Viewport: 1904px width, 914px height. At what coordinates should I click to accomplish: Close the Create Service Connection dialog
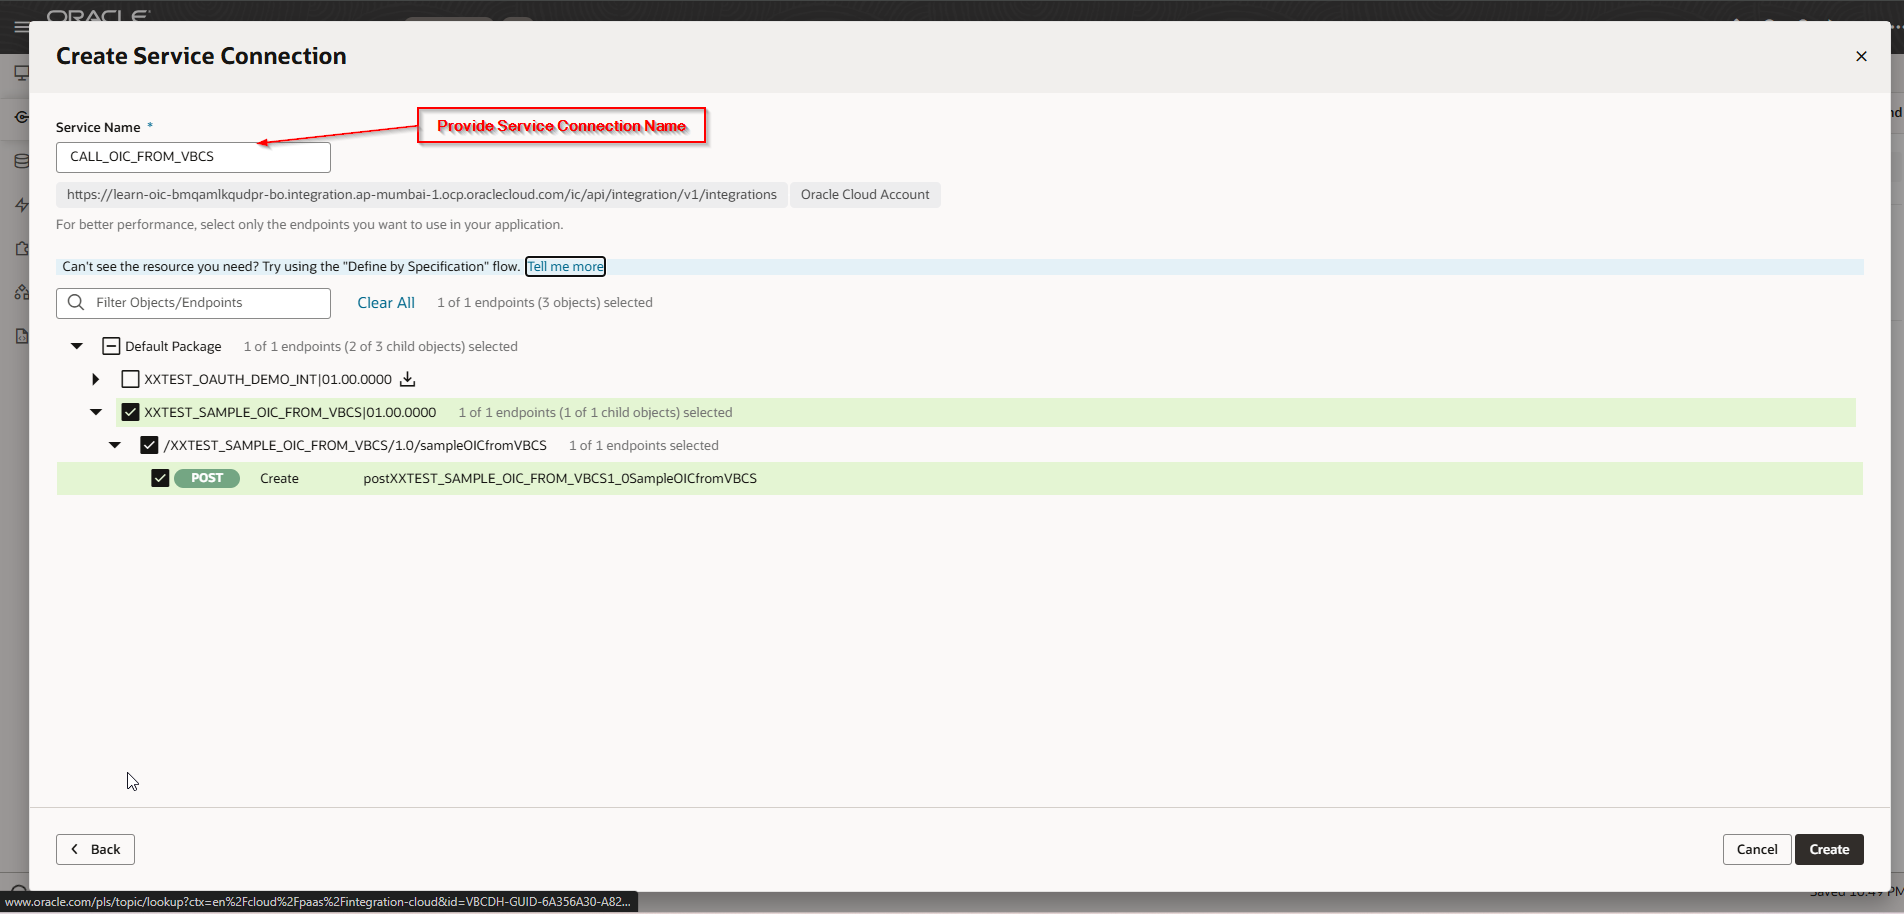1861,56
